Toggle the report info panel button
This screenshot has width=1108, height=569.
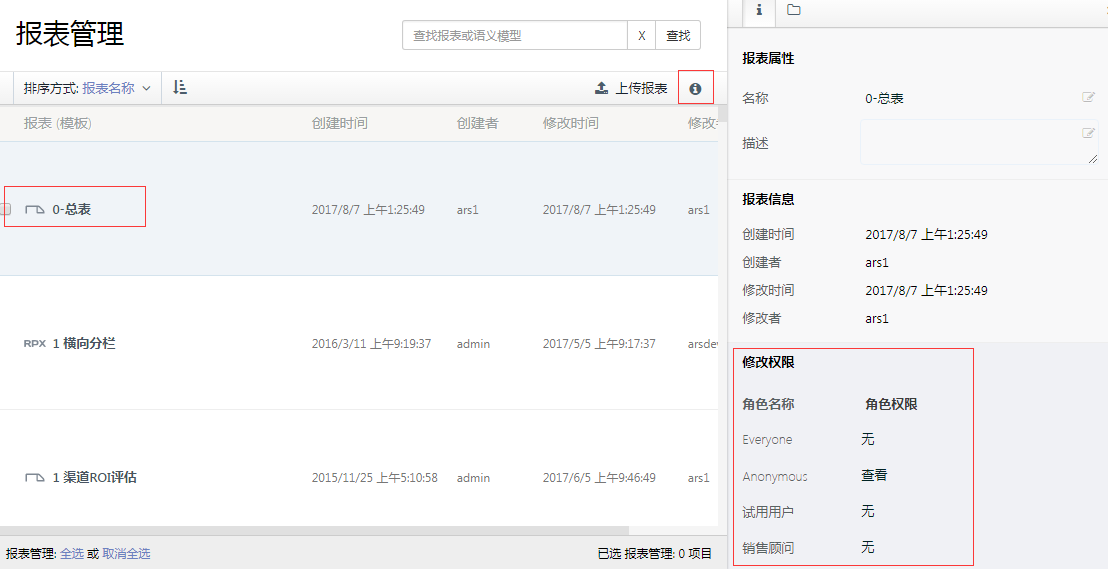coord(695,88)
